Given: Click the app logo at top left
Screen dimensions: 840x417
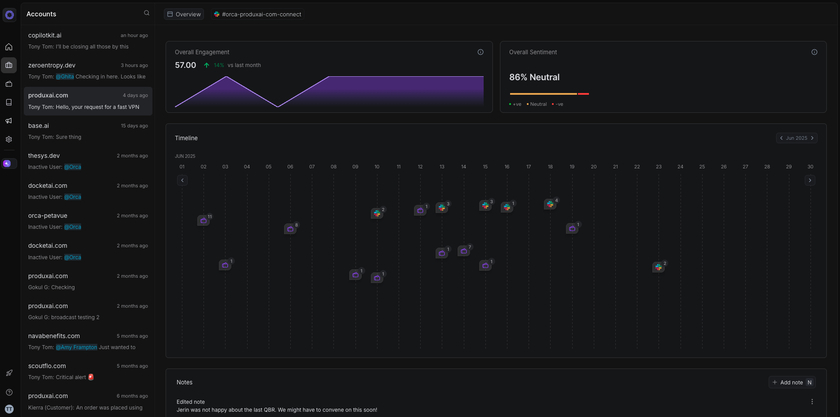Looking at the screenshot, I should (x=9, y=14).
